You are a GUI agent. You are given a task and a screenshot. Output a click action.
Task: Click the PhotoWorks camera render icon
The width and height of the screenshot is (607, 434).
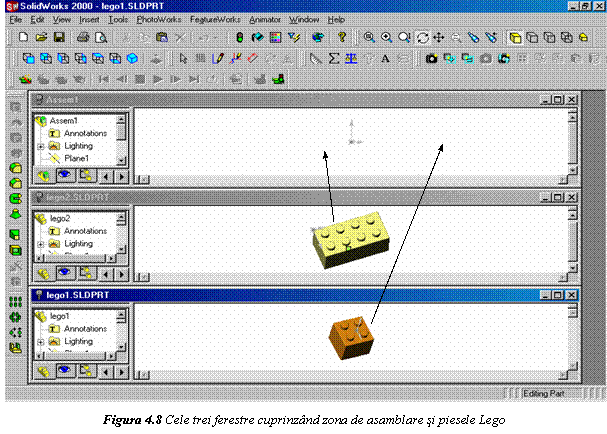coord(431,58)
